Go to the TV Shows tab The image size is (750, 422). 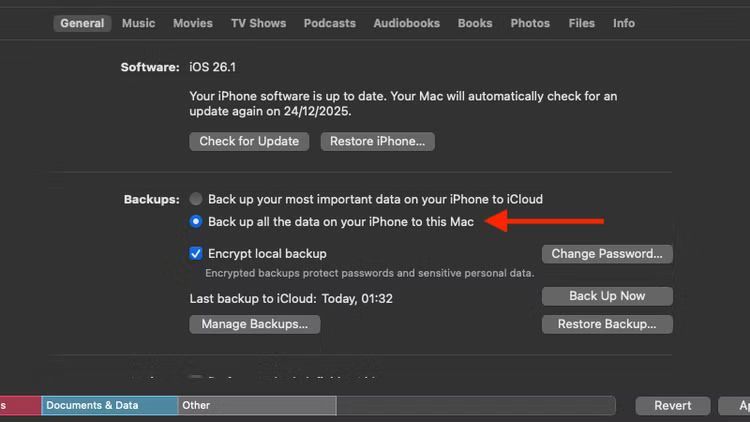[258, 23]
